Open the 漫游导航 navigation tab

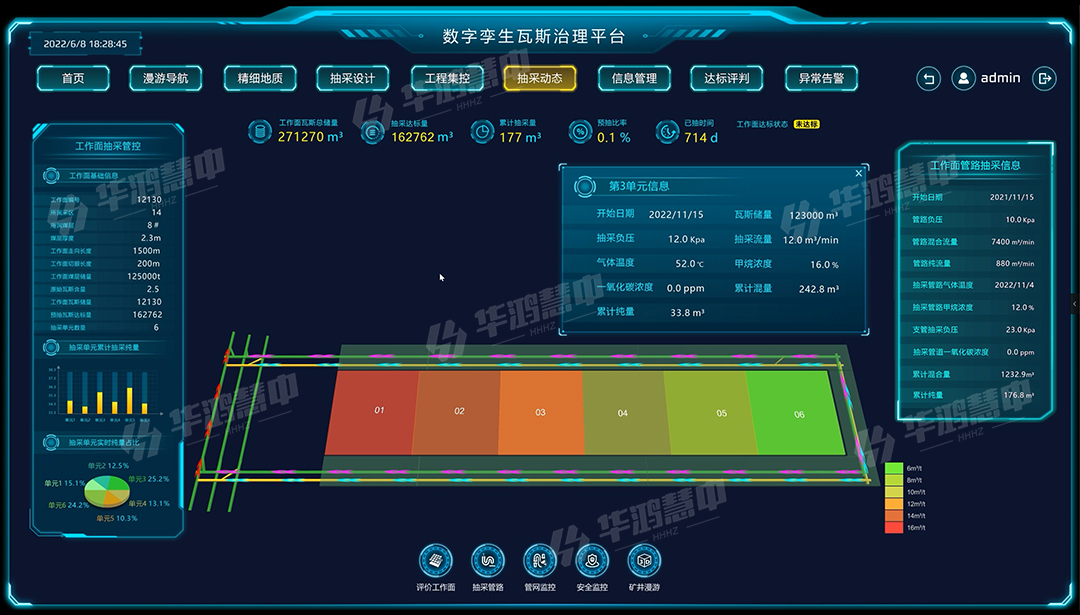[166, 78]
